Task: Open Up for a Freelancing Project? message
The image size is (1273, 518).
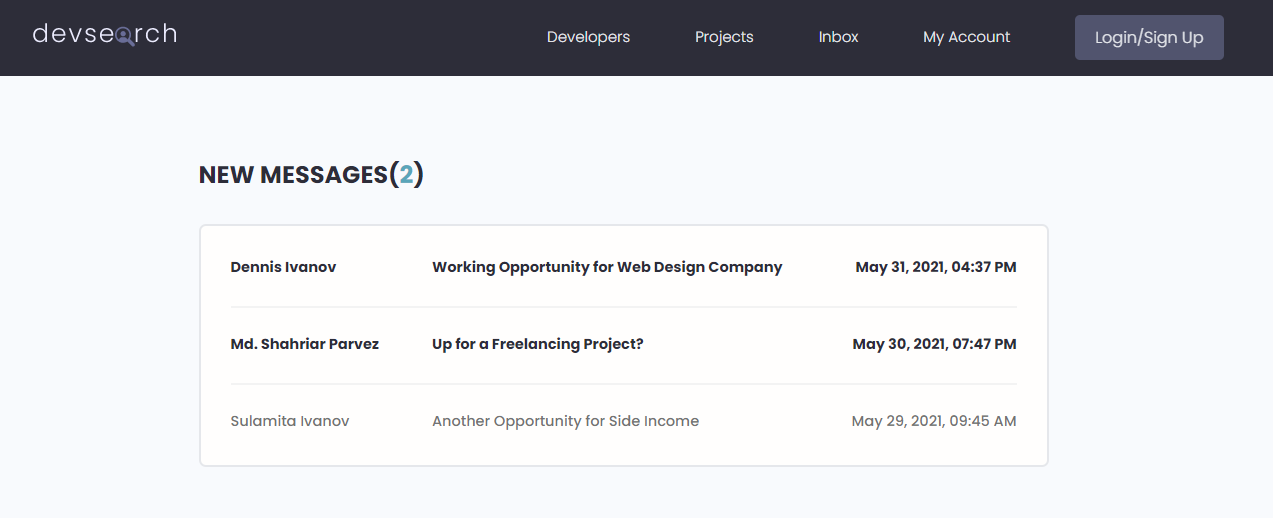Action: coord(538,344)
